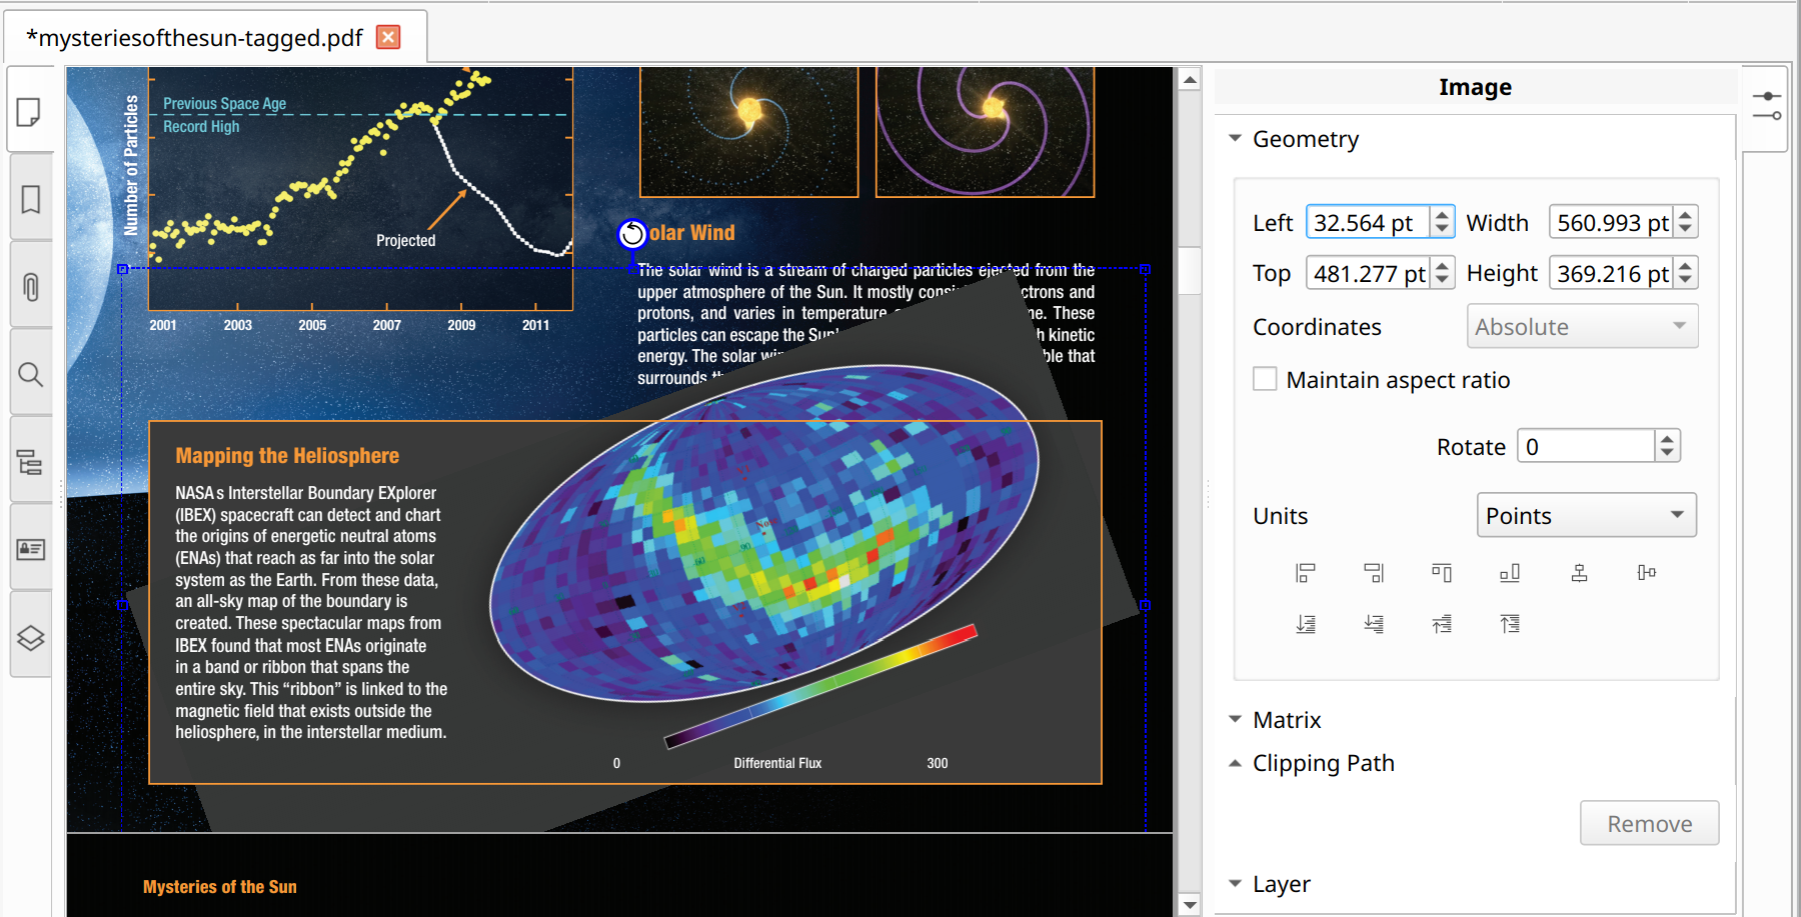Viewport: 1801px width, 917px height.
Task: Click the document scrollbar down arrow
Action: click(x=1189, y=905)
